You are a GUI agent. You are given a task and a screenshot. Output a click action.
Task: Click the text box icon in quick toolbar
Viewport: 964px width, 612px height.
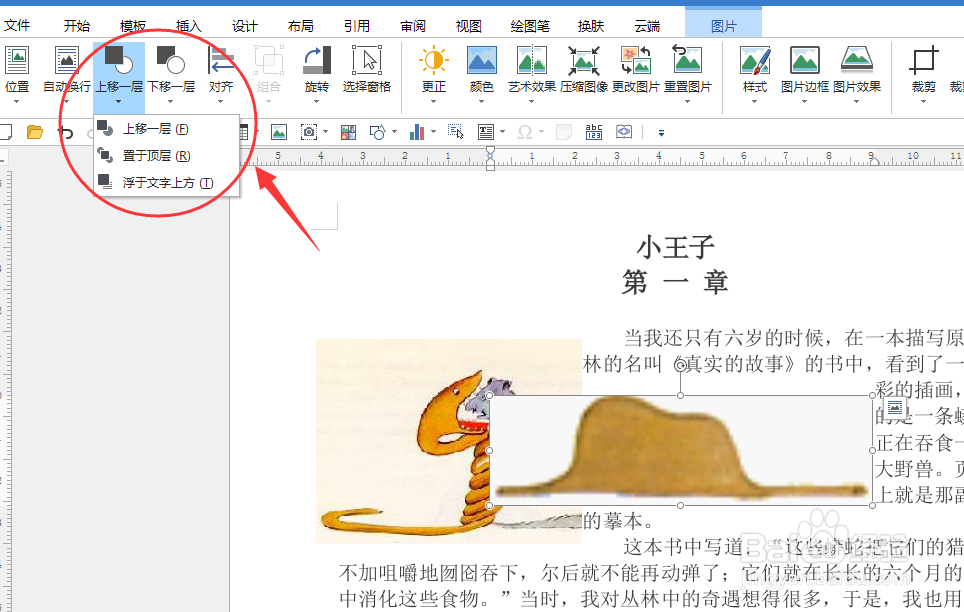click(x=486, y=132)
